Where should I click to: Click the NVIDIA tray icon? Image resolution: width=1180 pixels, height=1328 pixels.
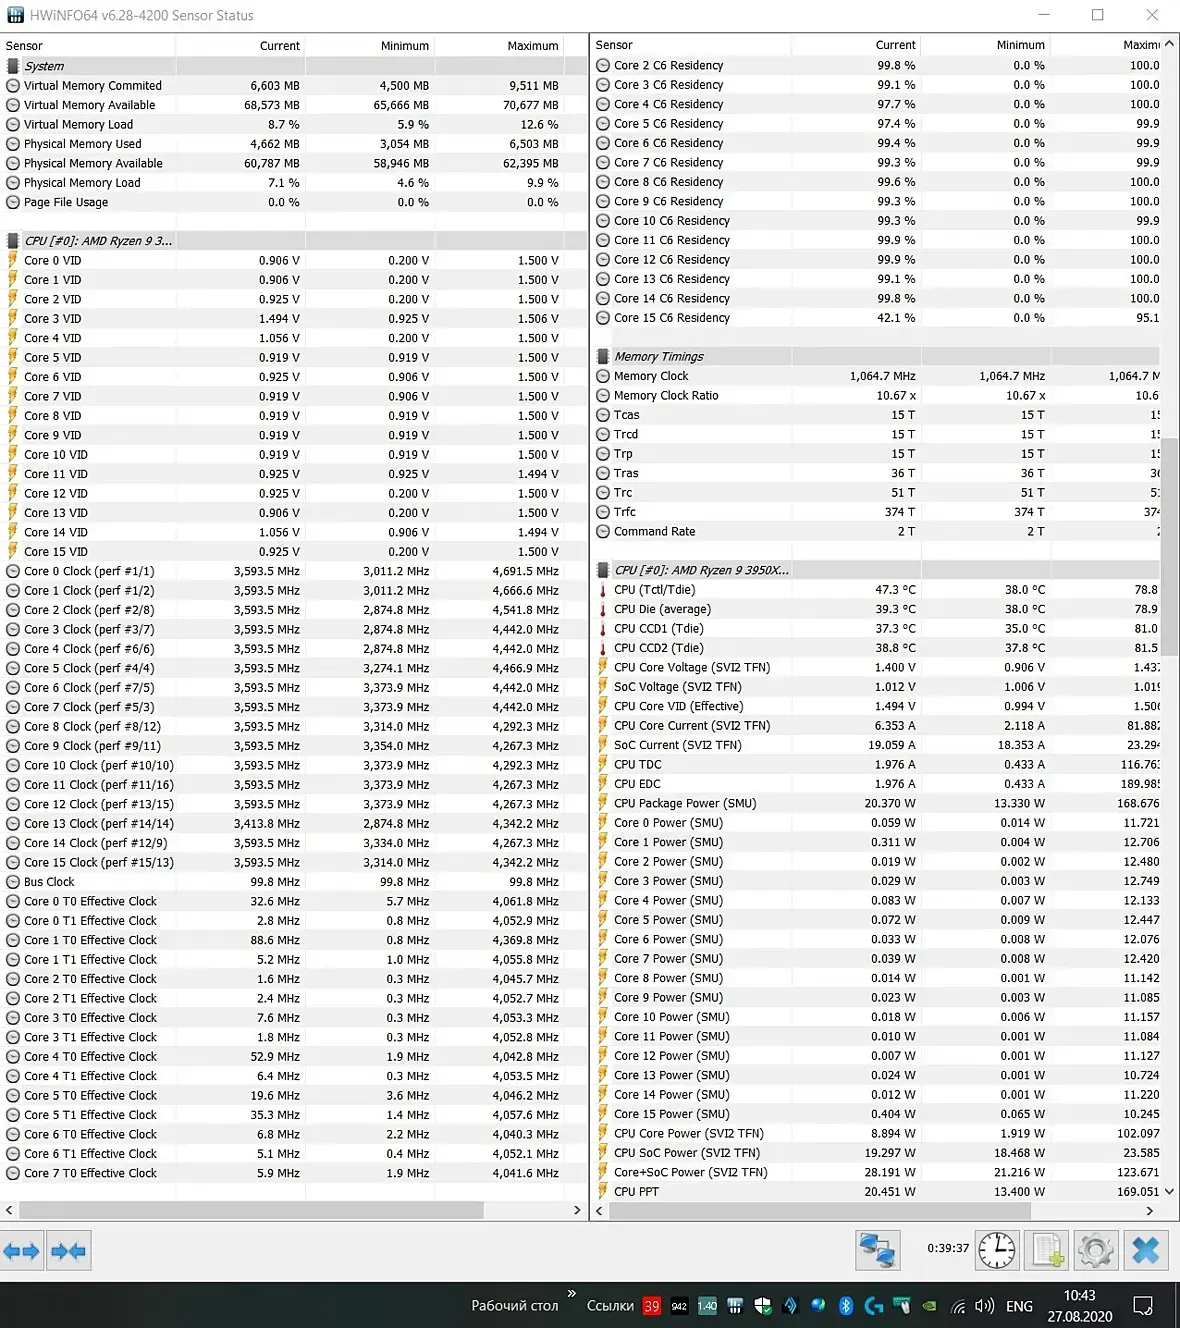click(930, 1305)
